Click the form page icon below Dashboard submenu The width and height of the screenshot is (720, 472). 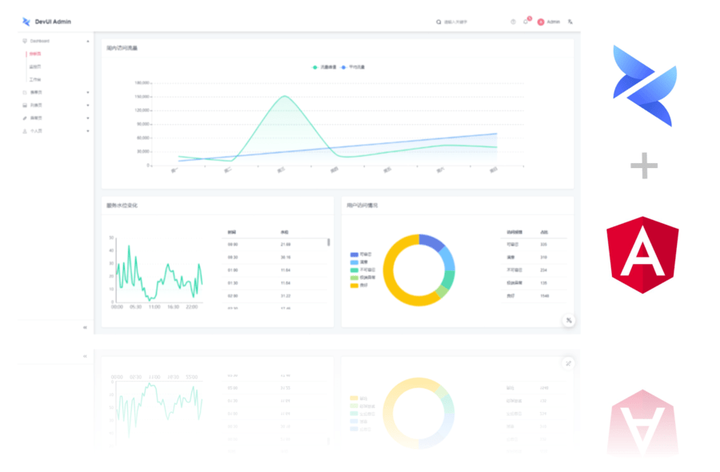(x=25, y=92)
